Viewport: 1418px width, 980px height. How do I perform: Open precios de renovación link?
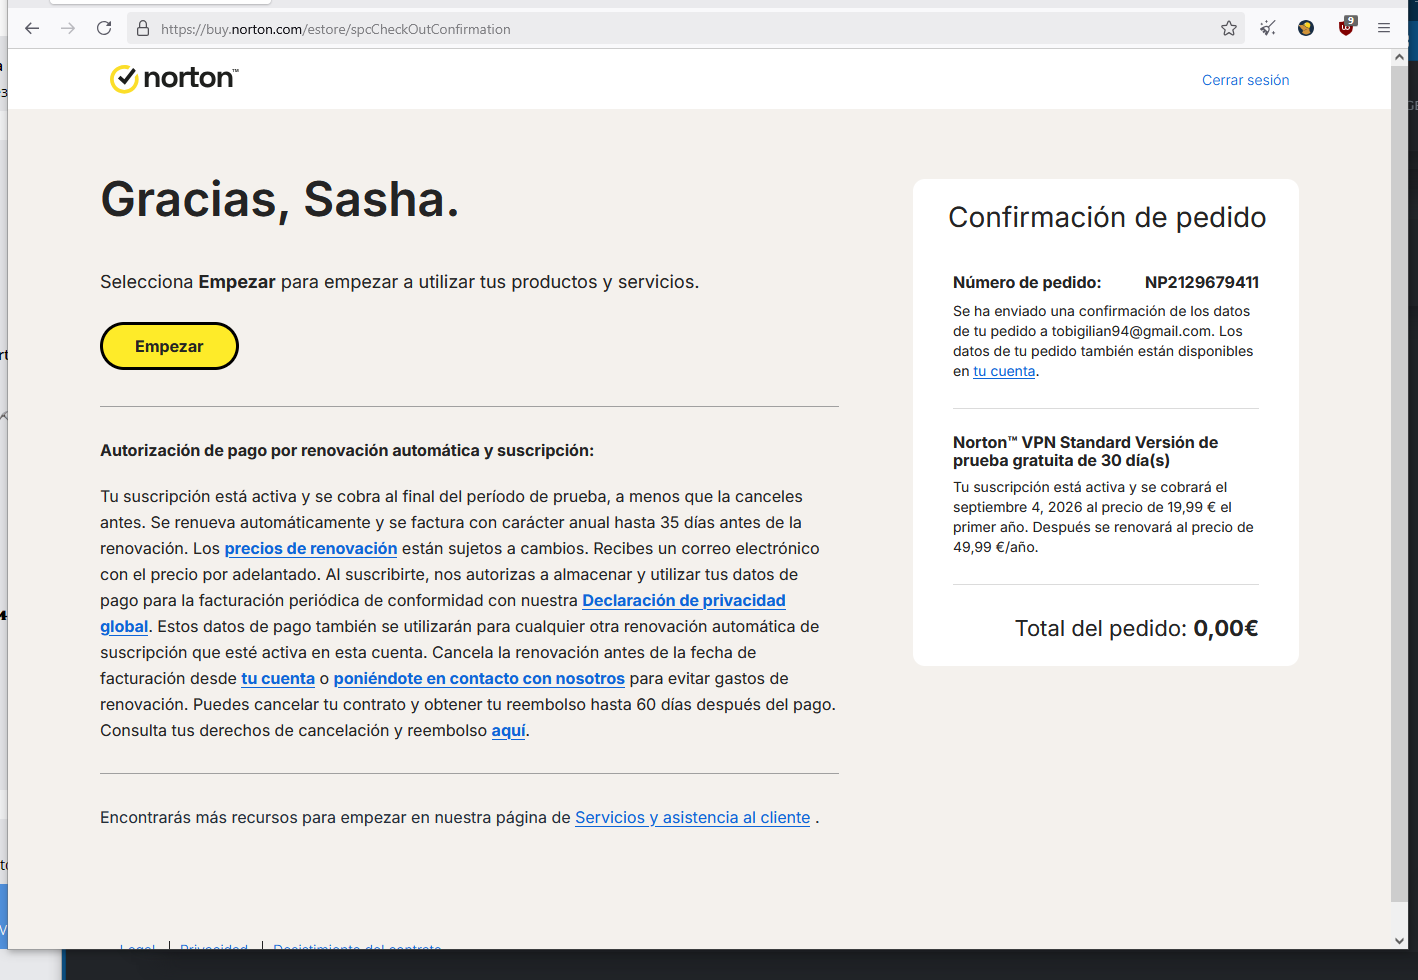pos(311,548)
